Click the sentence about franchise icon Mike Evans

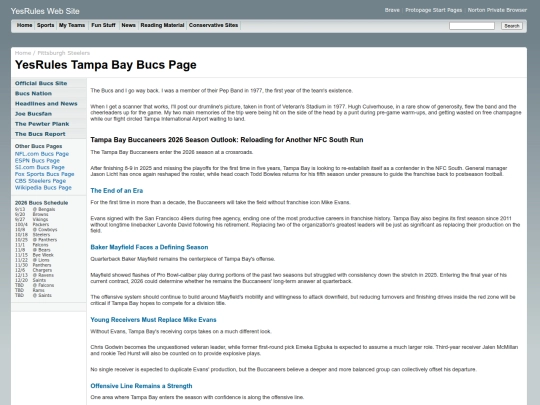pyautogui.click(x=220, y=202)
